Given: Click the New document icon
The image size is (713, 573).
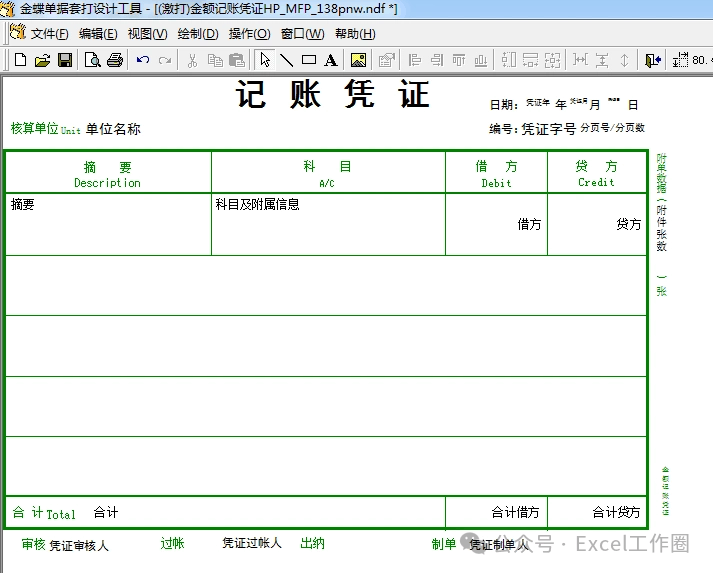Looking at the screenshot, I should click(x=20, y=60).
